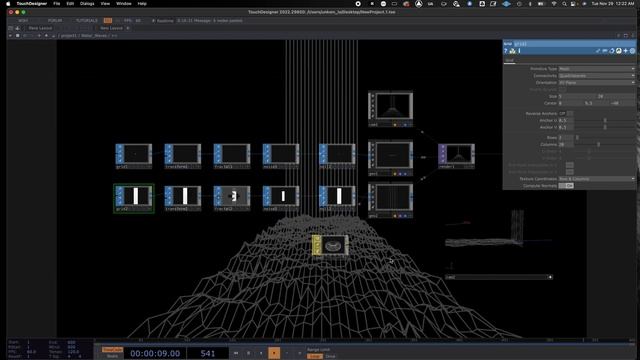Open the Connectivity dropdown

pos(596,76)
